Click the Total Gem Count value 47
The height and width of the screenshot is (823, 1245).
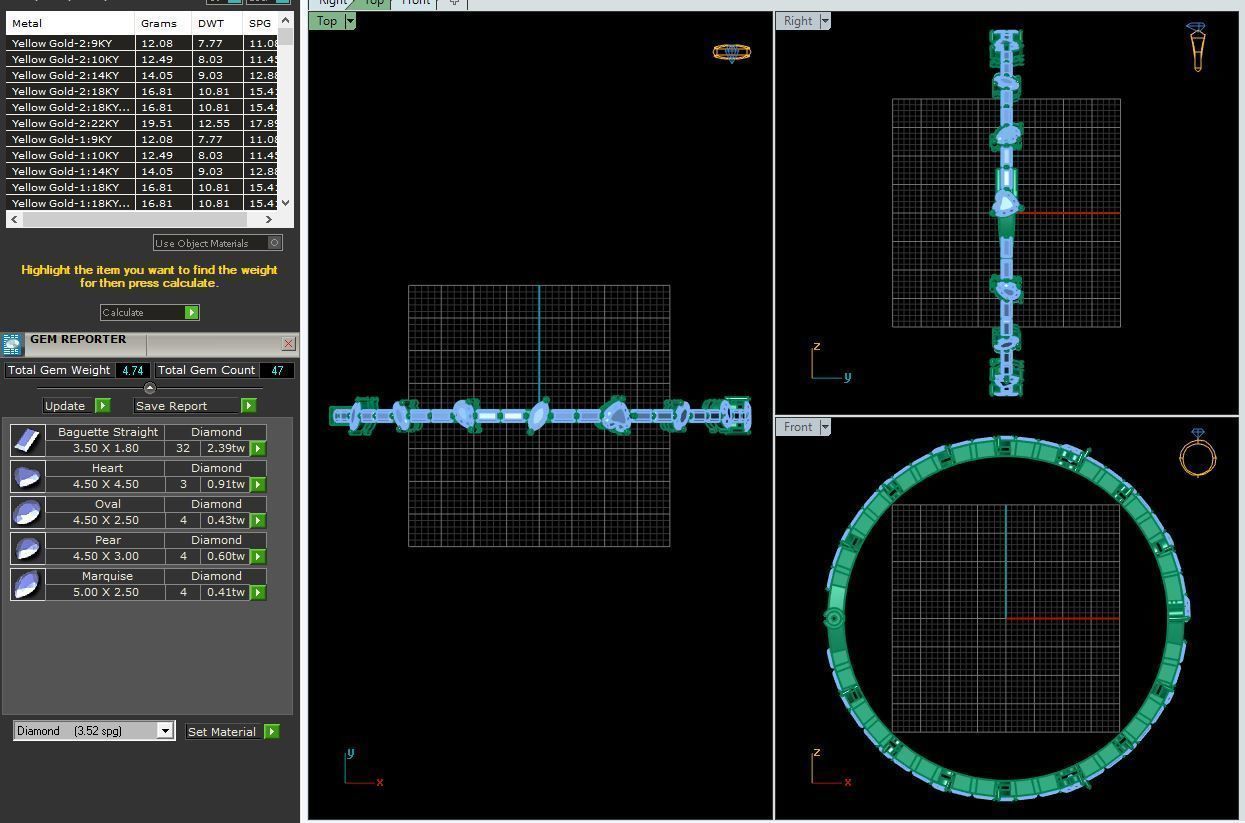tap(277, 370)
